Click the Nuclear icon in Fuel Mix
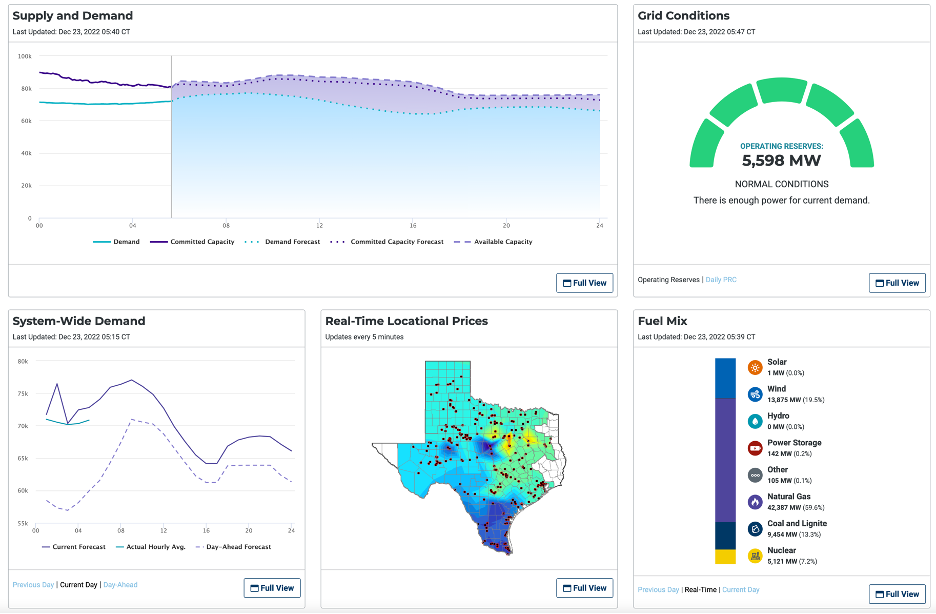This screenshot has height=614, width=936. point(754,555)
